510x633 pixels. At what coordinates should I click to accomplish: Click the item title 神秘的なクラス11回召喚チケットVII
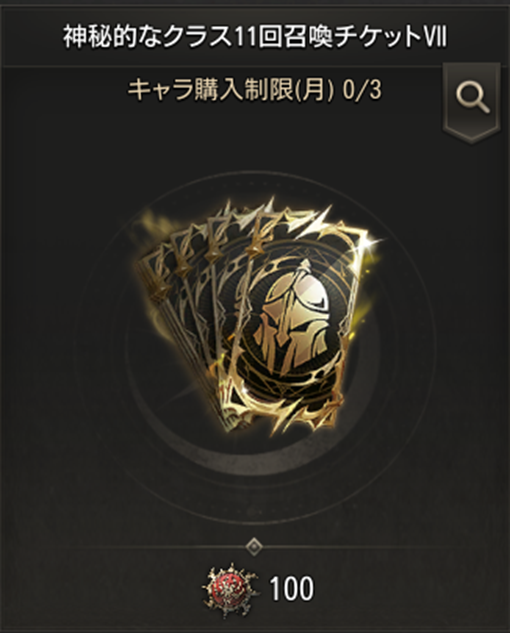(x=255, y=38)
